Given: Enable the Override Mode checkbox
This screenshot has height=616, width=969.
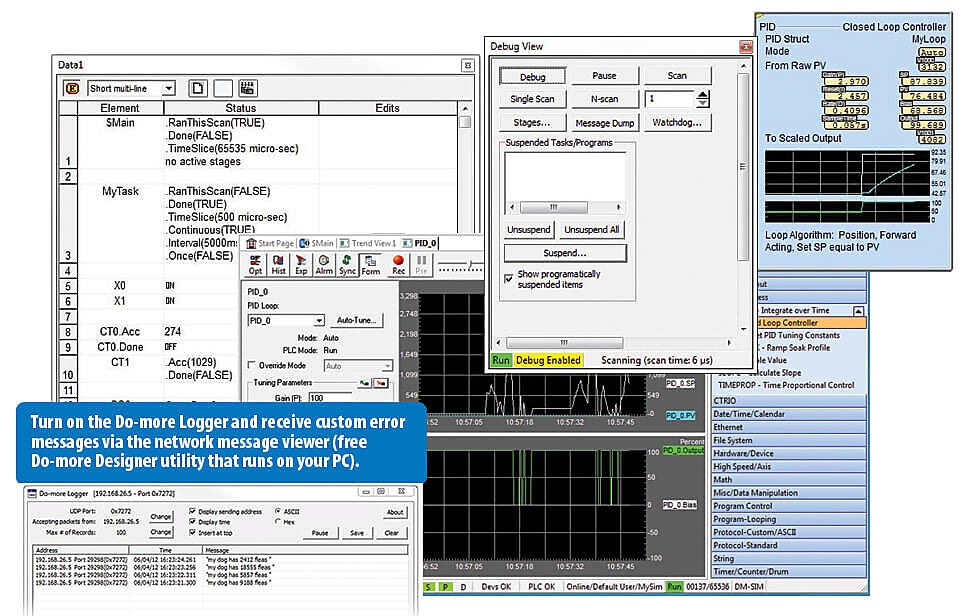Looking at the screenshot, I should point(252,365).
